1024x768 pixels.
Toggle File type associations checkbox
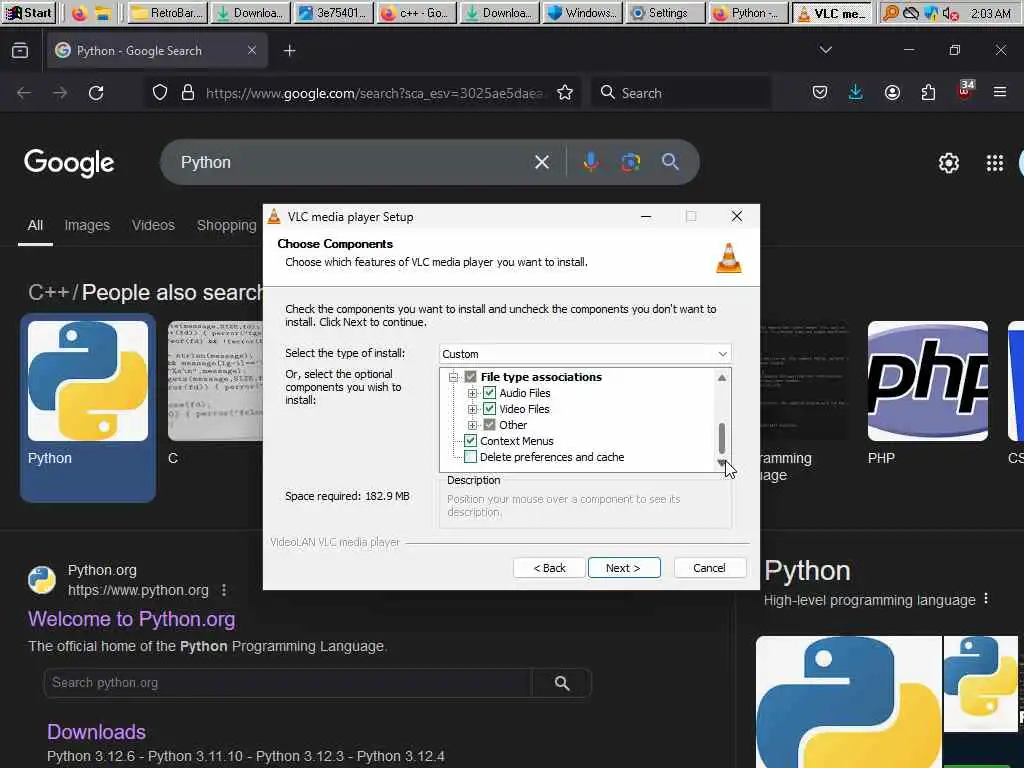click(x=470, y=377)
